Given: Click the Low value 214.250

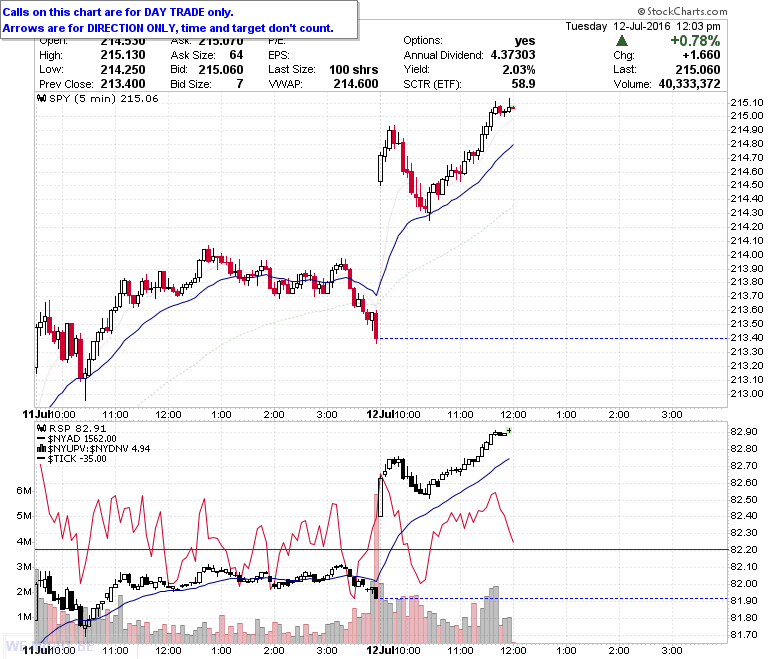Looking at the screenshot, I should coord(123,70).
